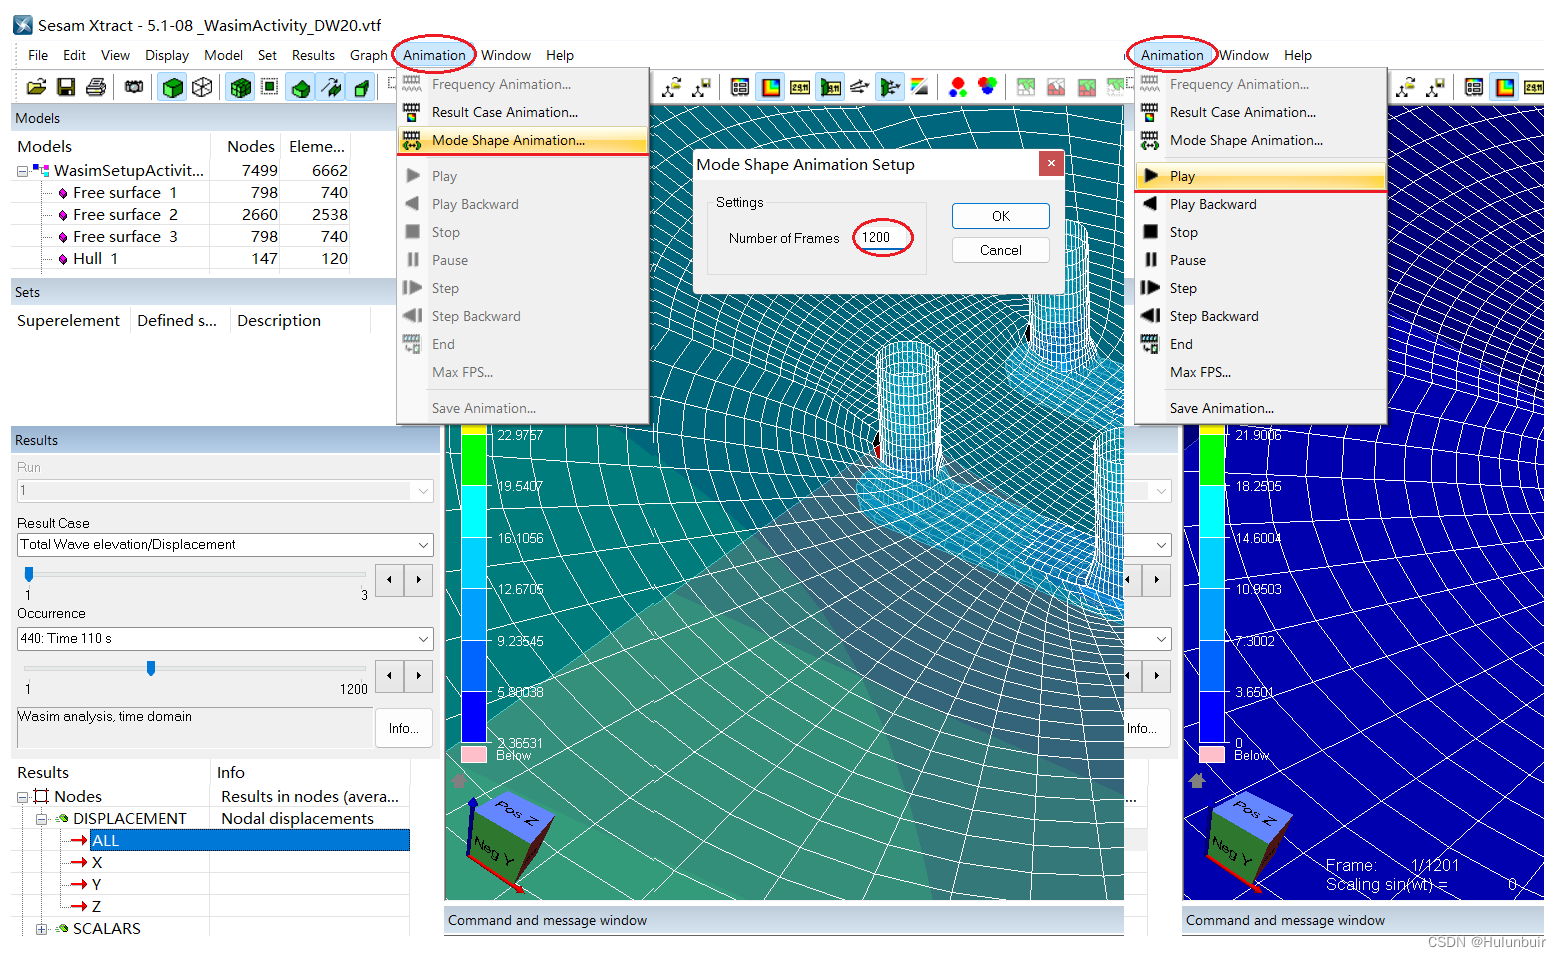The image size is (1561, 957).
Task: Toggle the green extruded beam icon
Action: [x=361, y=88]
